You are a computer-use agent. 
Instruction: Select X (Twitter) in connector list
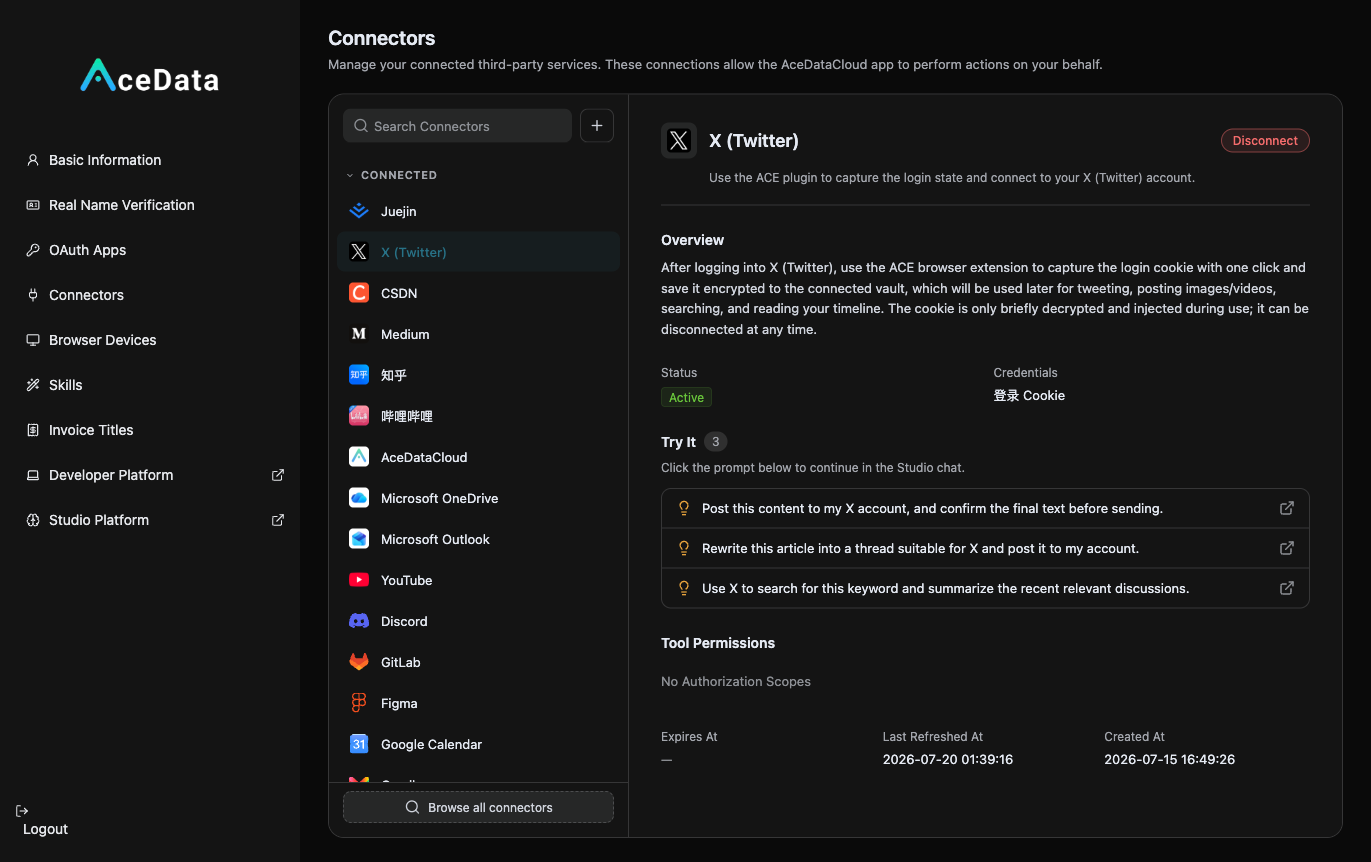tap(479, 252)
